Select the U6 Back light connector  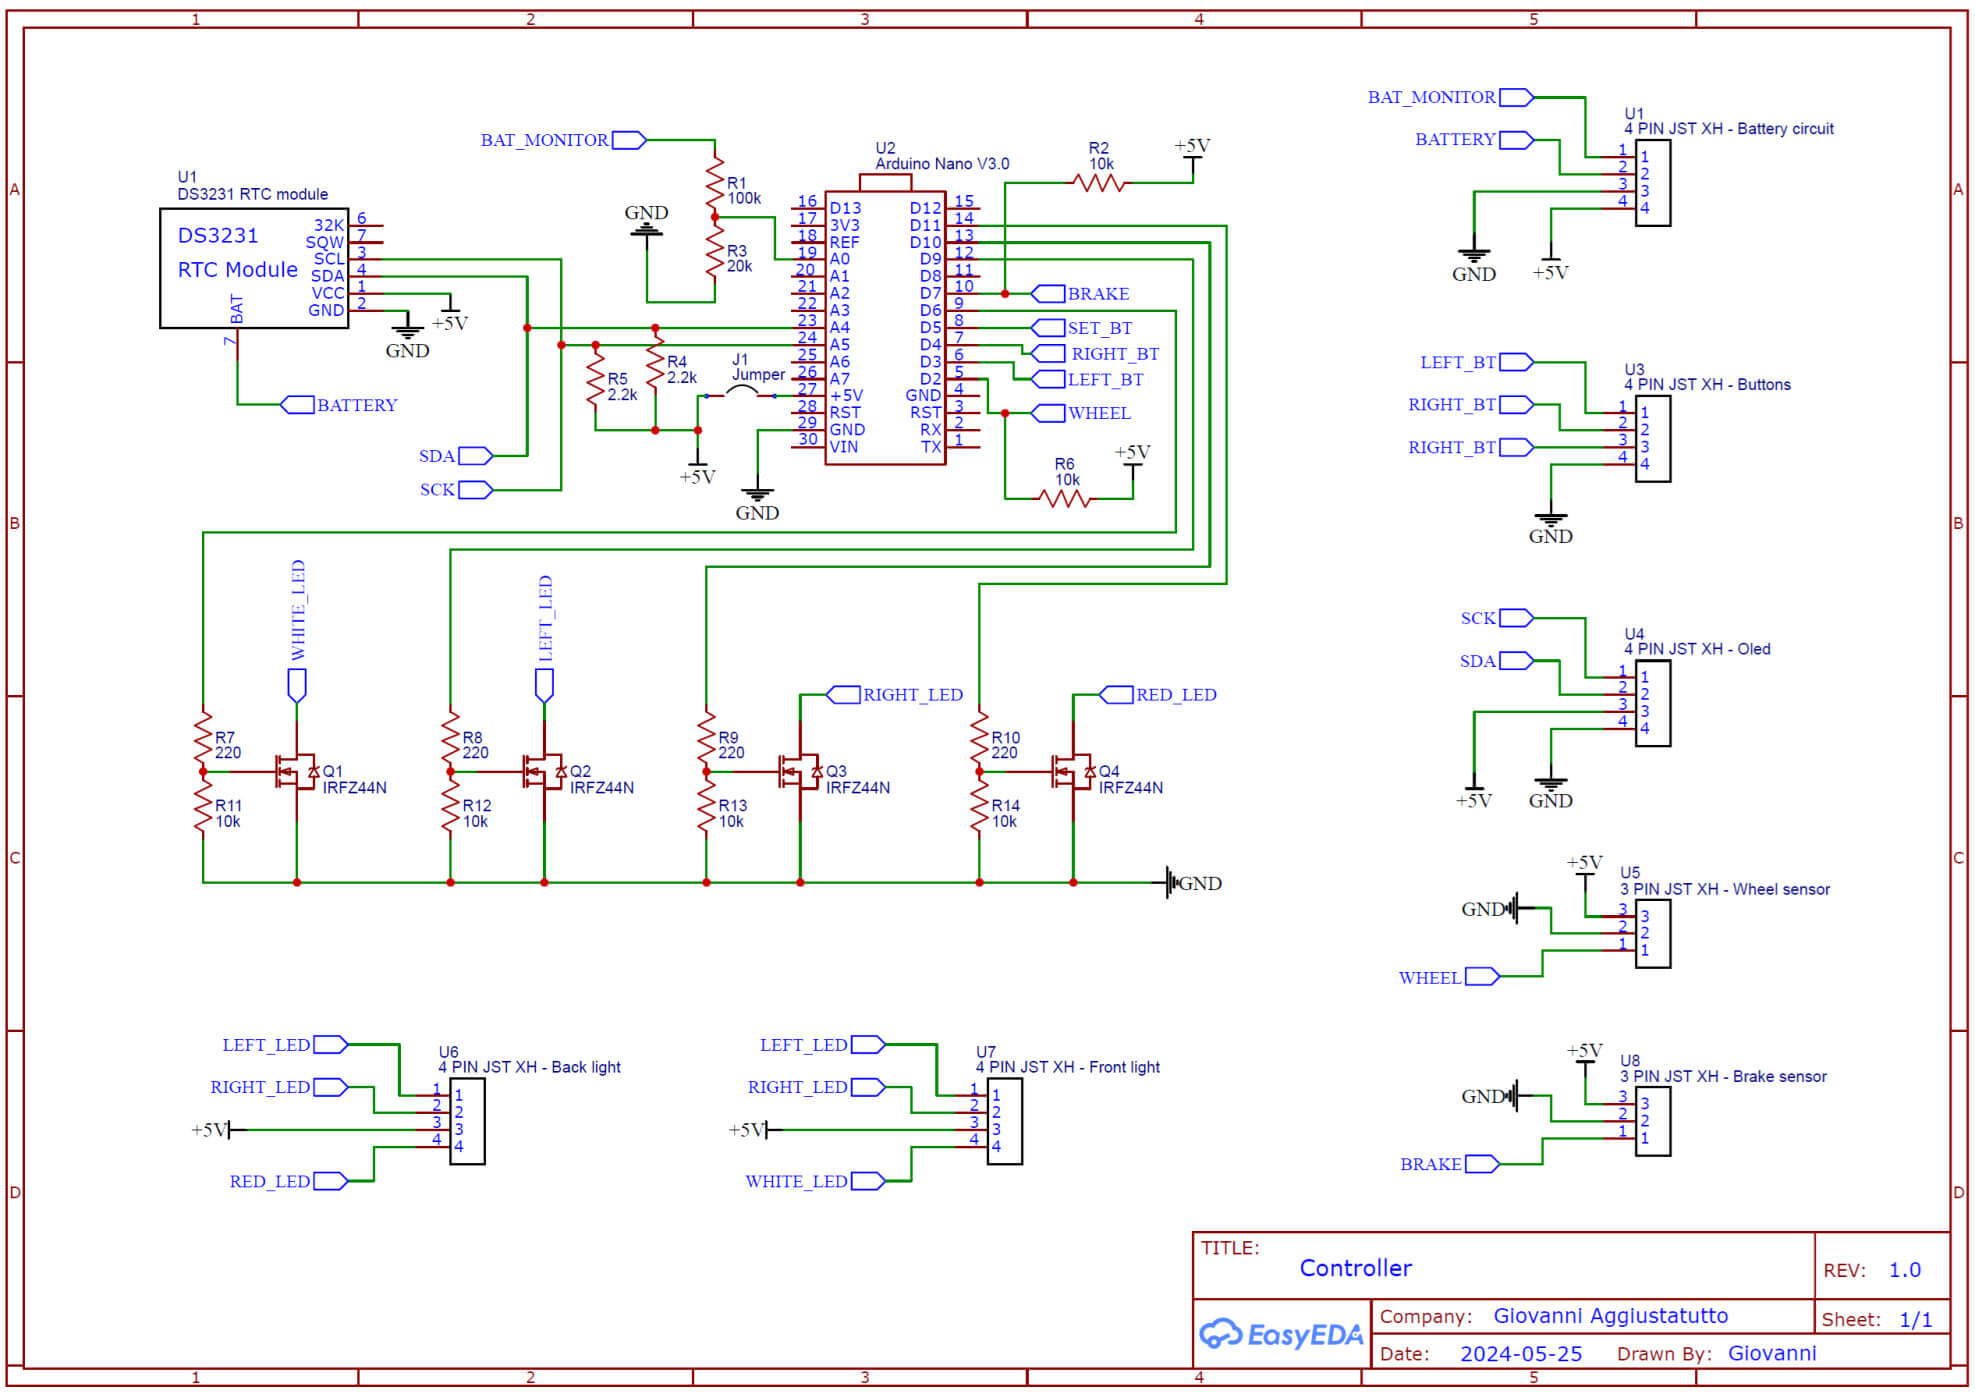[x=467, y=1121]
